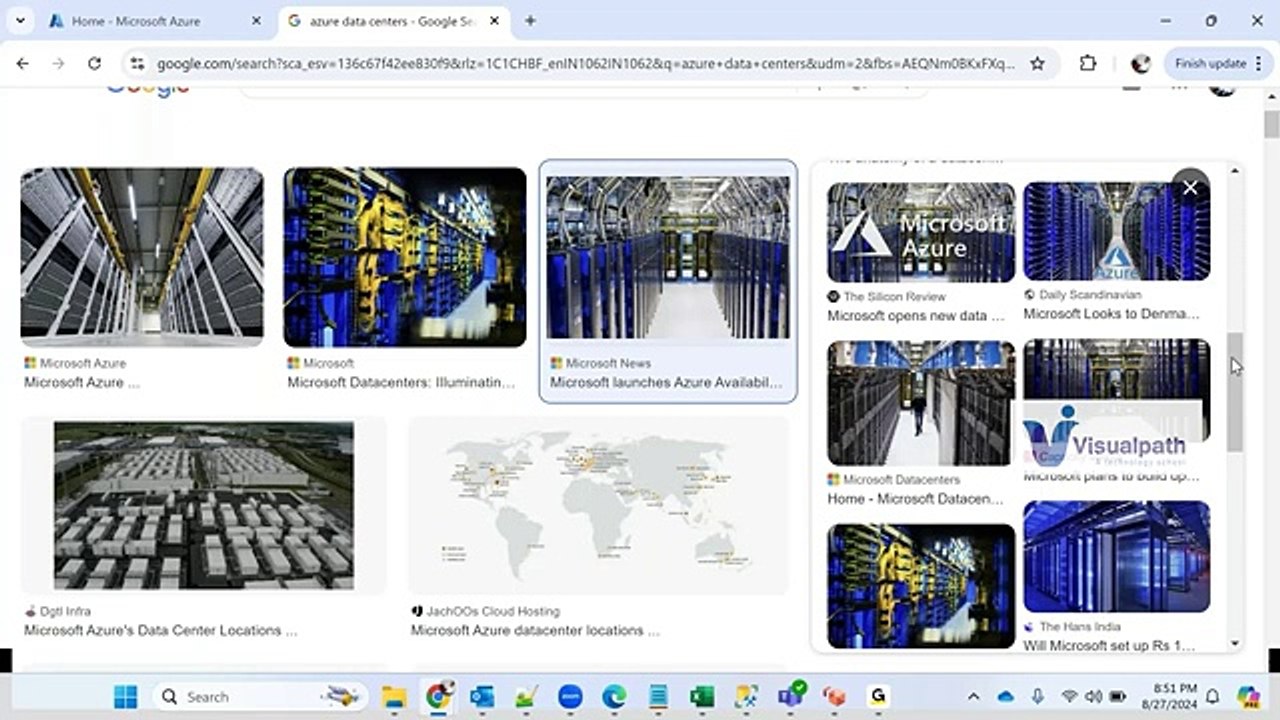Open the Microsoft Azure rack aisle image
This screenshot has width=1280, height=720.
tap(142, 257)
